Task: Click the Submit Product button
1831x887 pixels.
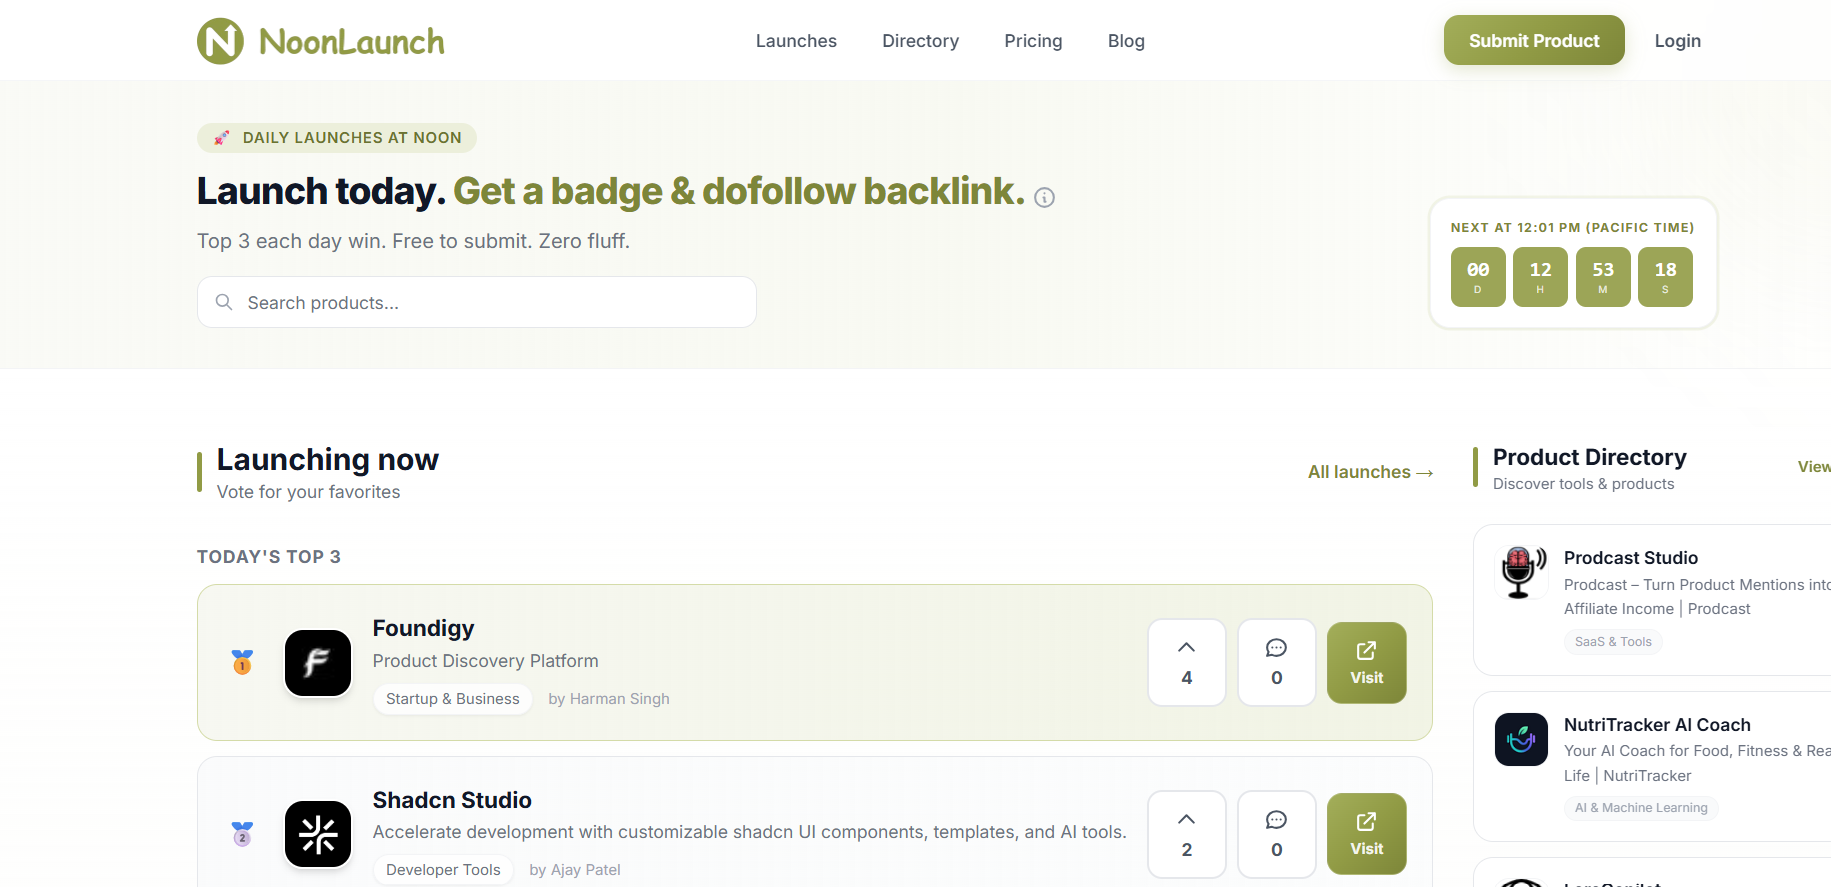Action: (1534, 40)
